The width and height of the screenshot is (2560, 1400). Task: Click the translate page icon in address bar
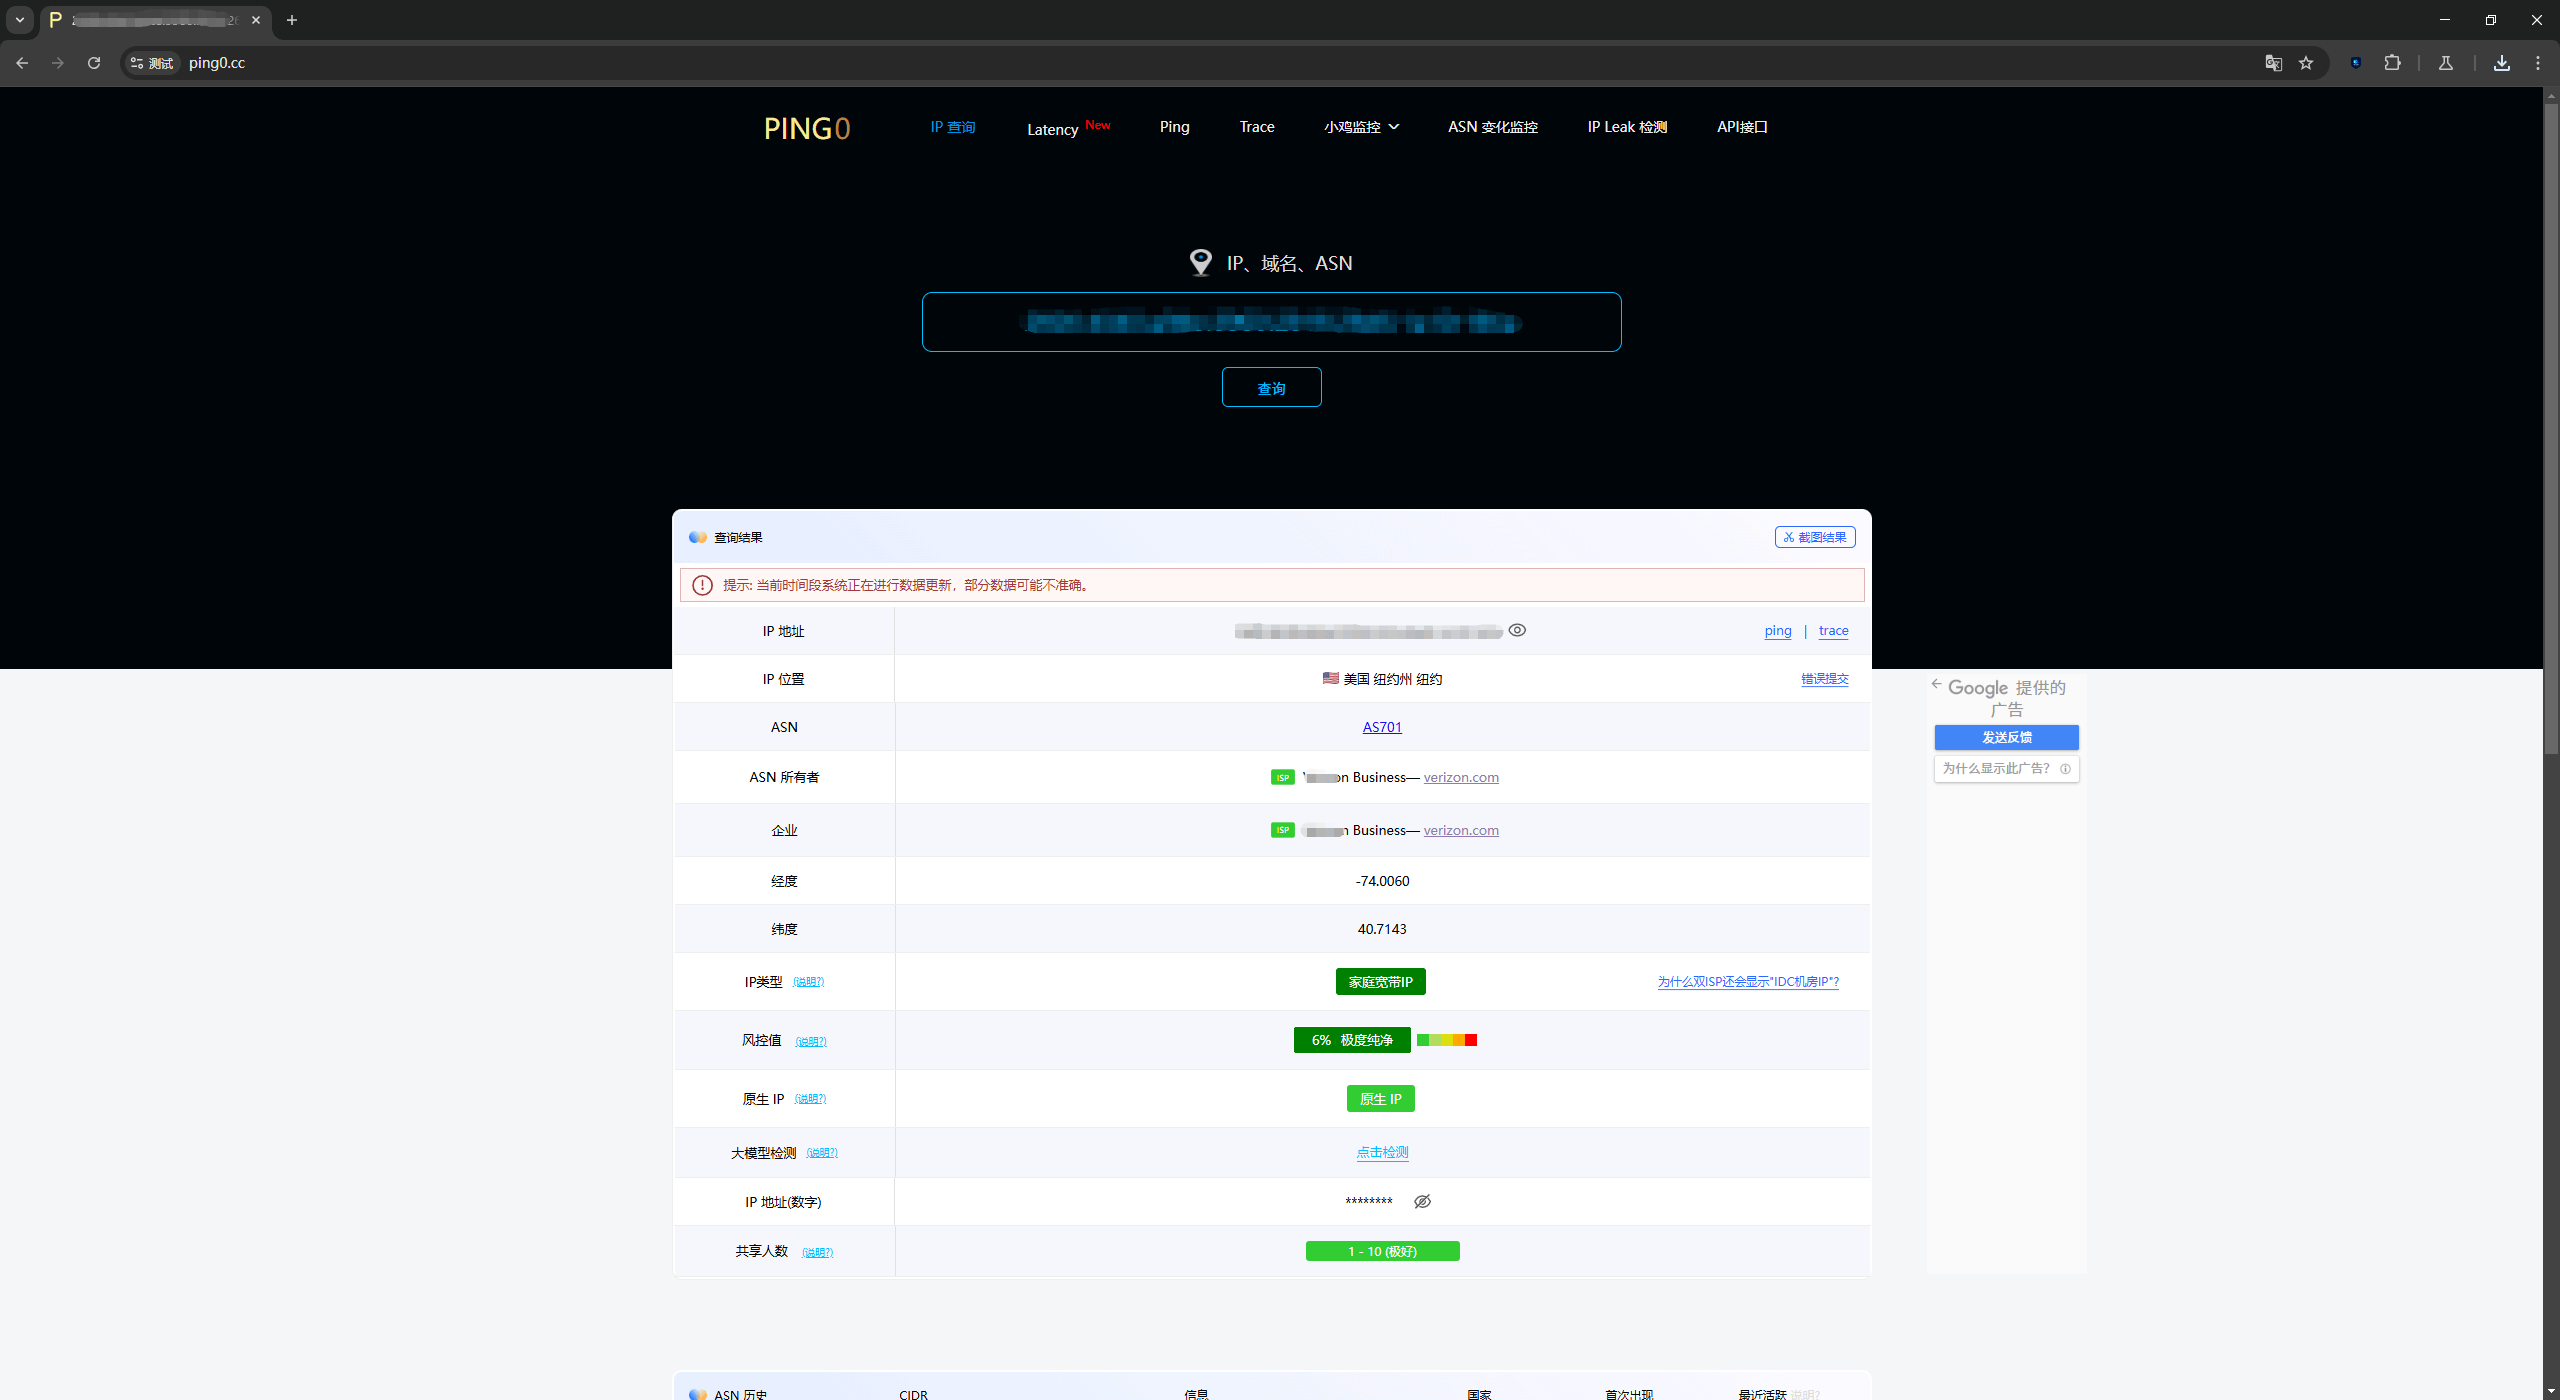click(2273, 63)
